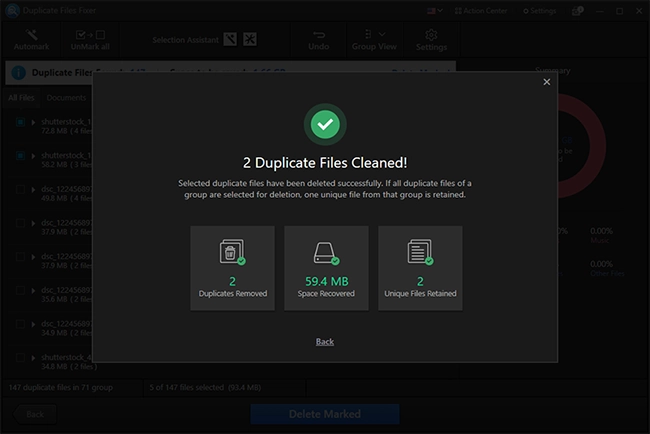Expand the 35.6 MB dsc group
The width and height of the screenshot is (650, 434).
pyautogui.click(x=33, y=291)
